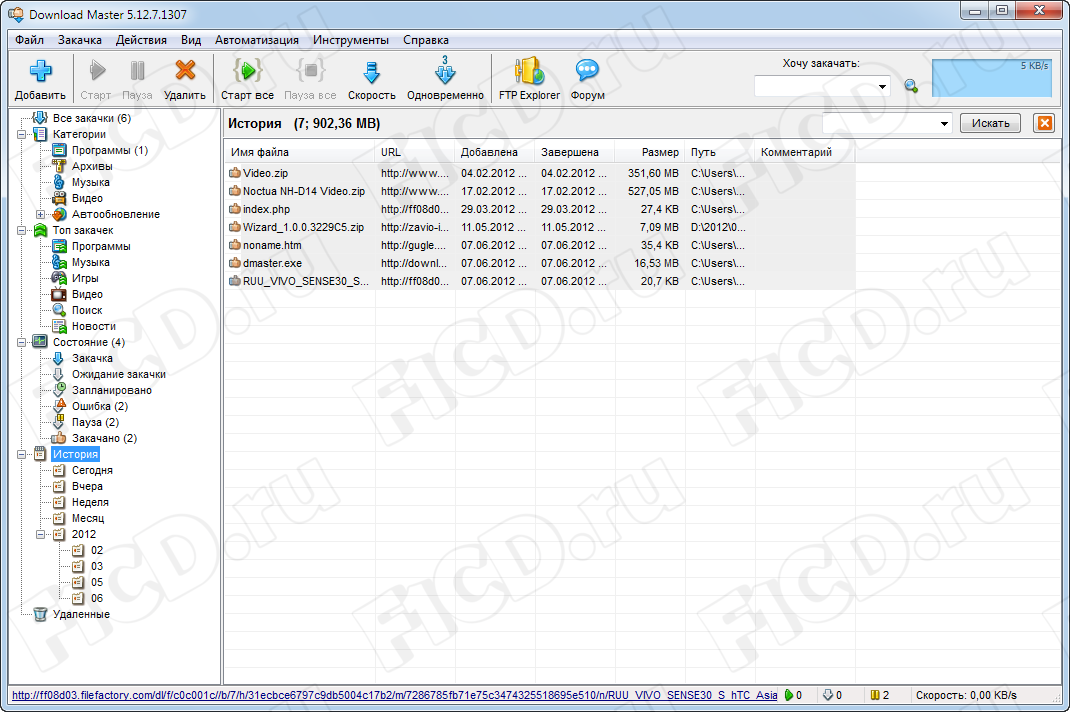
Task: Open the Скорость speed selector icon
Action: (x=371, y=72)
